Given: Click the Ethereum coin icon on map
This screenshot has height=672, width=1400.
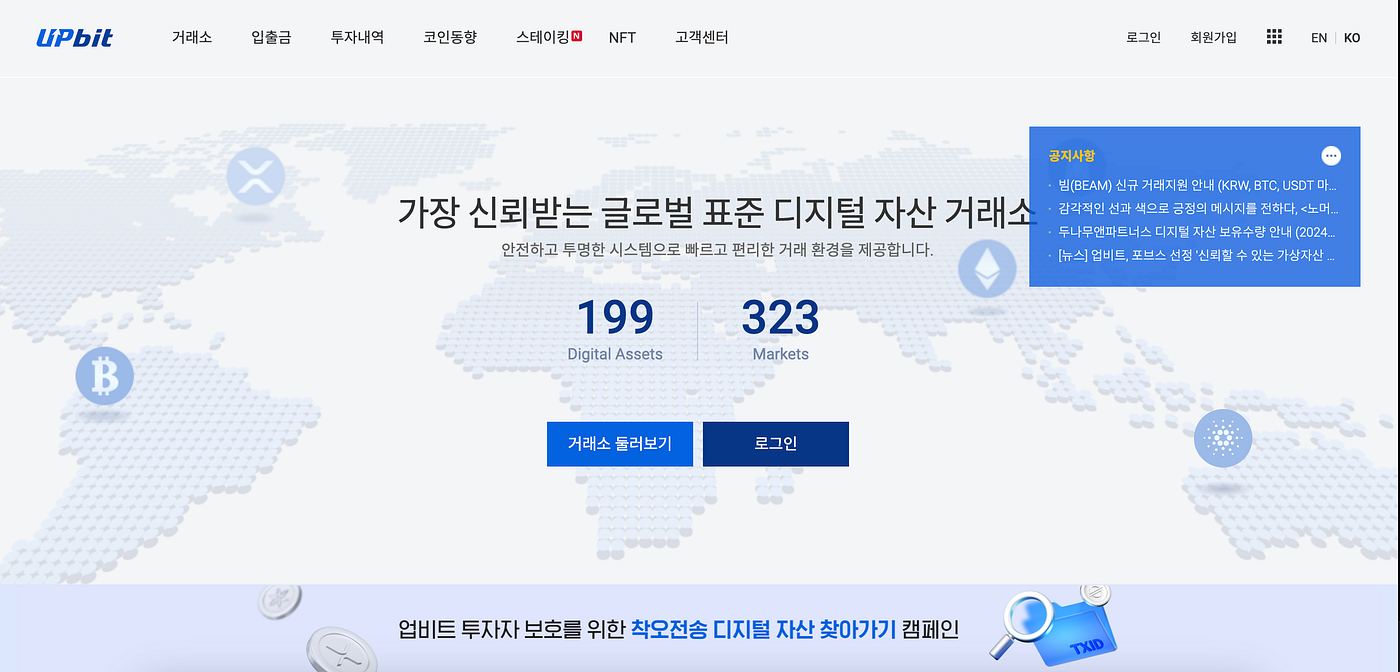Looking at the screenshot, I should 987,270.
